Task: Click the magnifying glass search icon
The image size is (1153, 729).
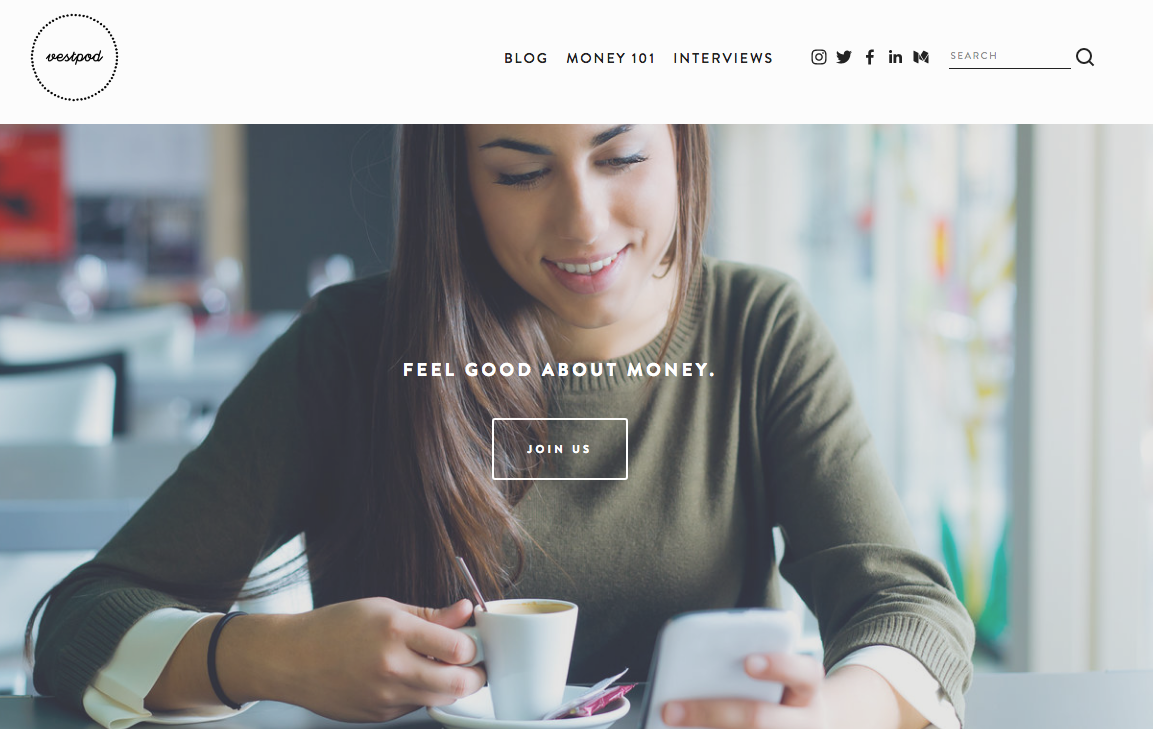Action: tap(1085, 57)
